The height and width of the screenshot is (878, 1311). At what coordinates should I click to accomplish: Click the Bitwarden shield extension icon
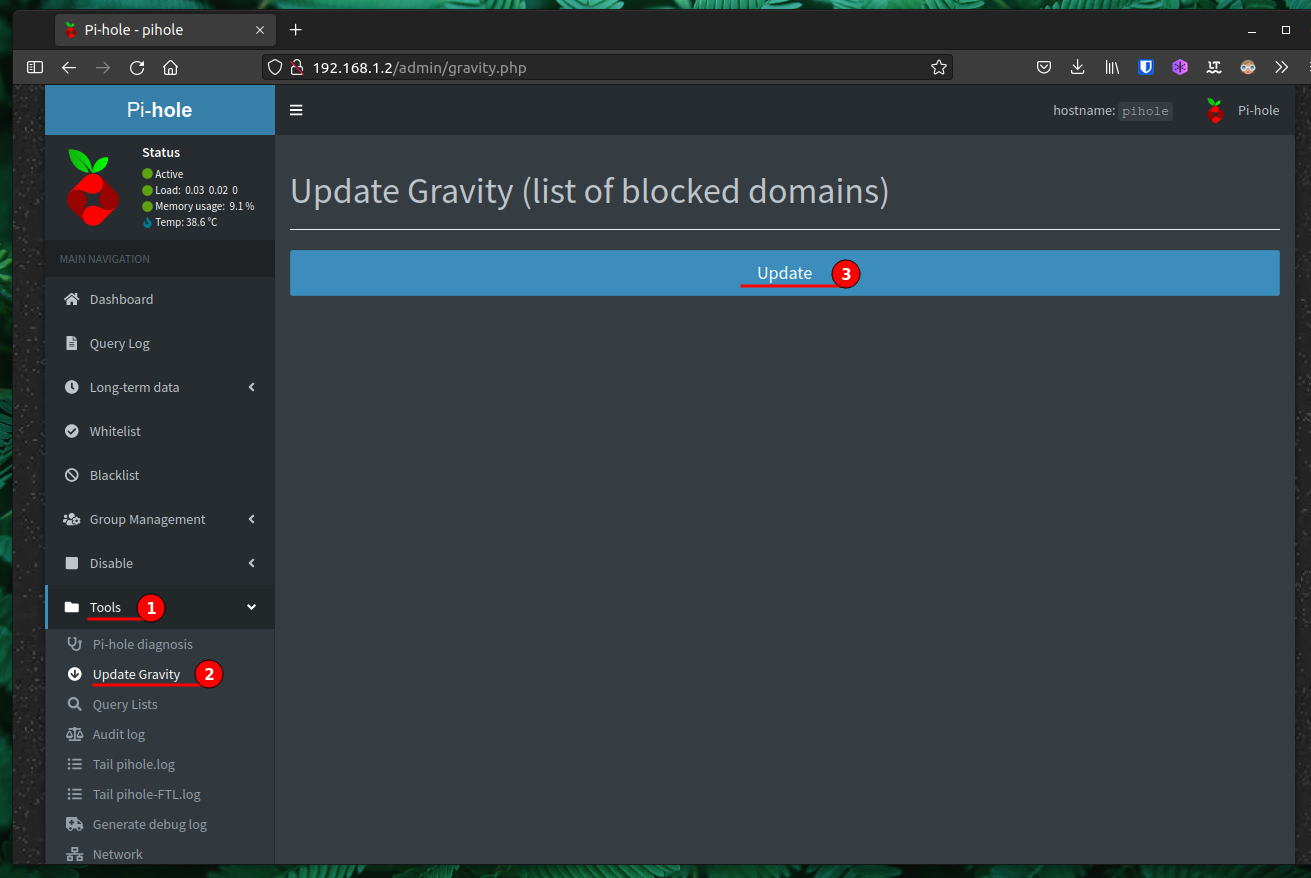click(1146, 67)
